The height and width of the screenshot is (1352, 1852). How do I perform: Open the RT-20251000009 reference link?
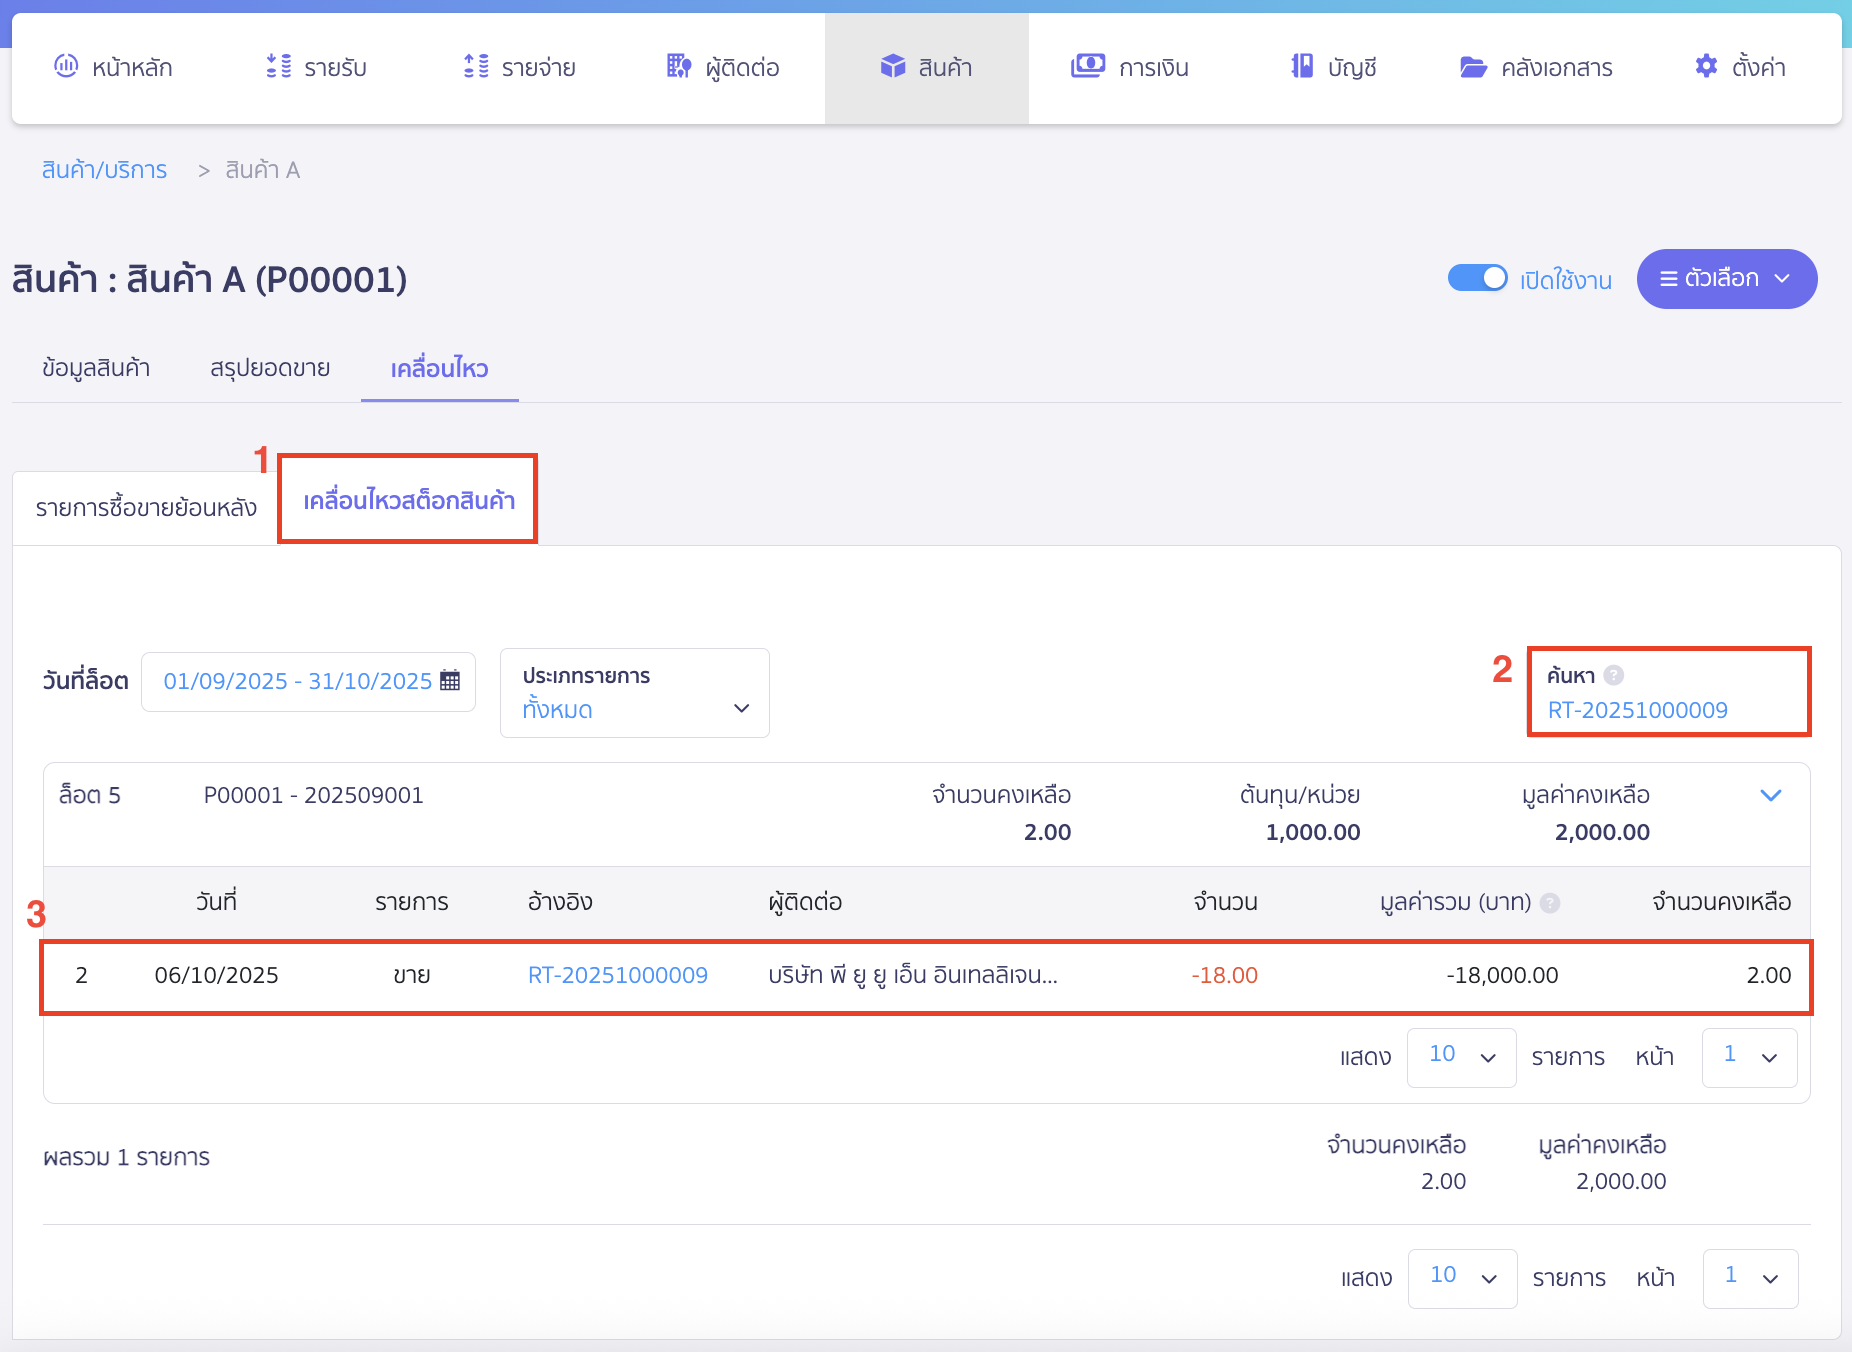tap(617, 975)
